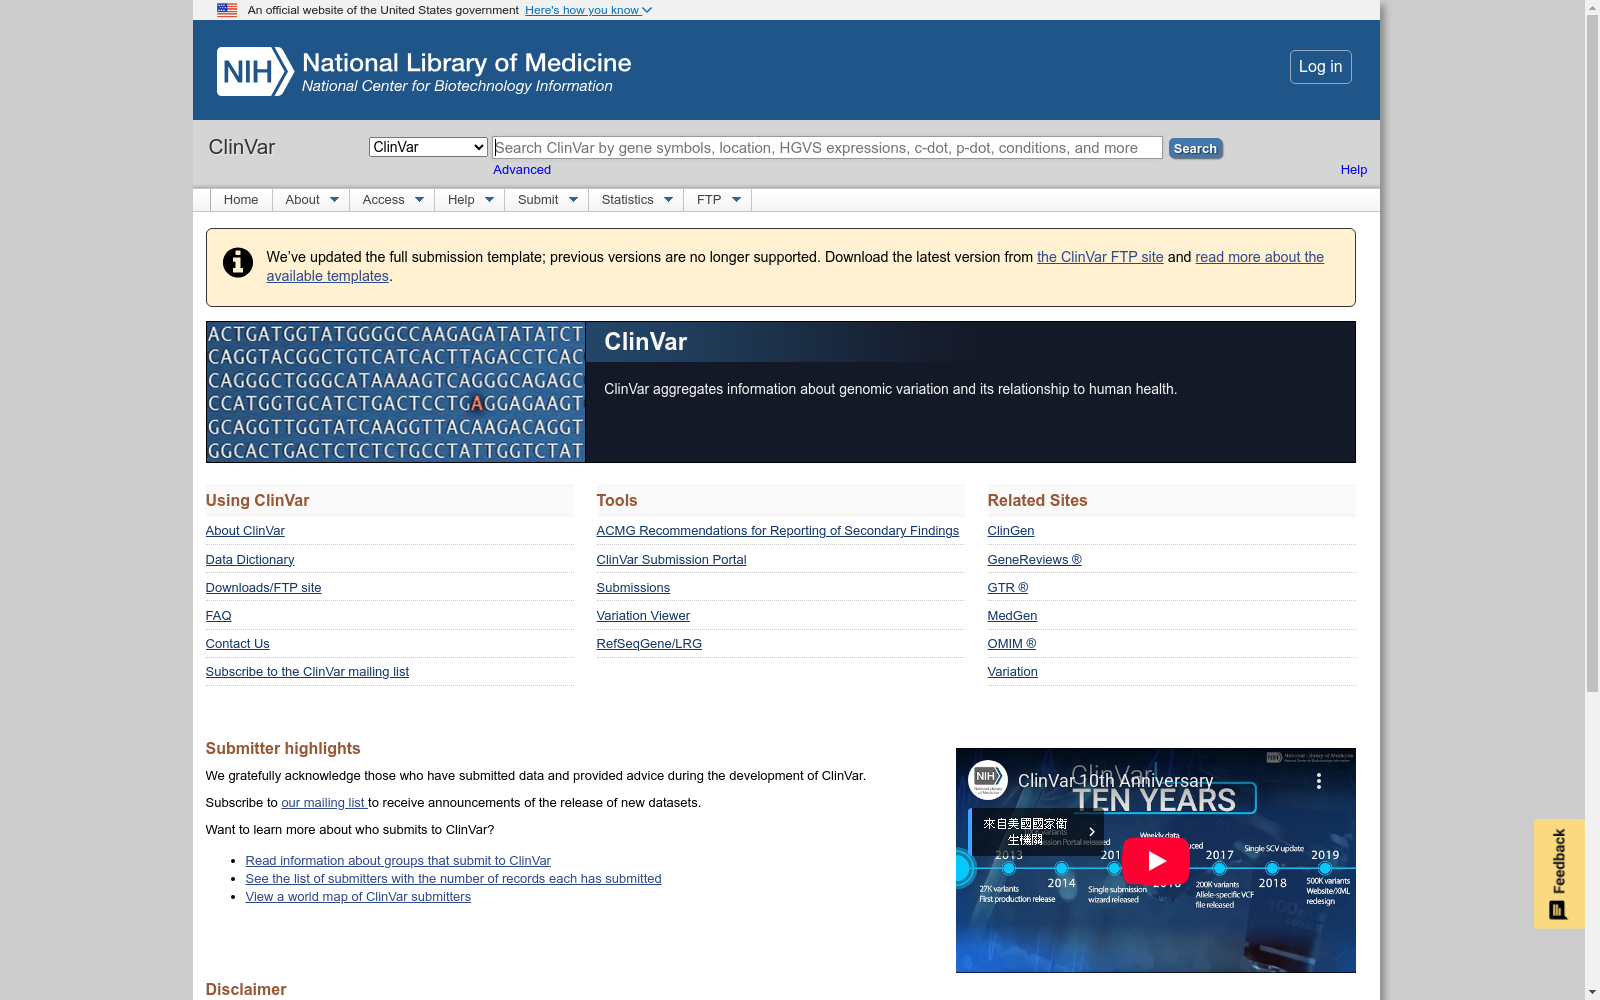Open Submissions link under Tools

coord(633,588)
